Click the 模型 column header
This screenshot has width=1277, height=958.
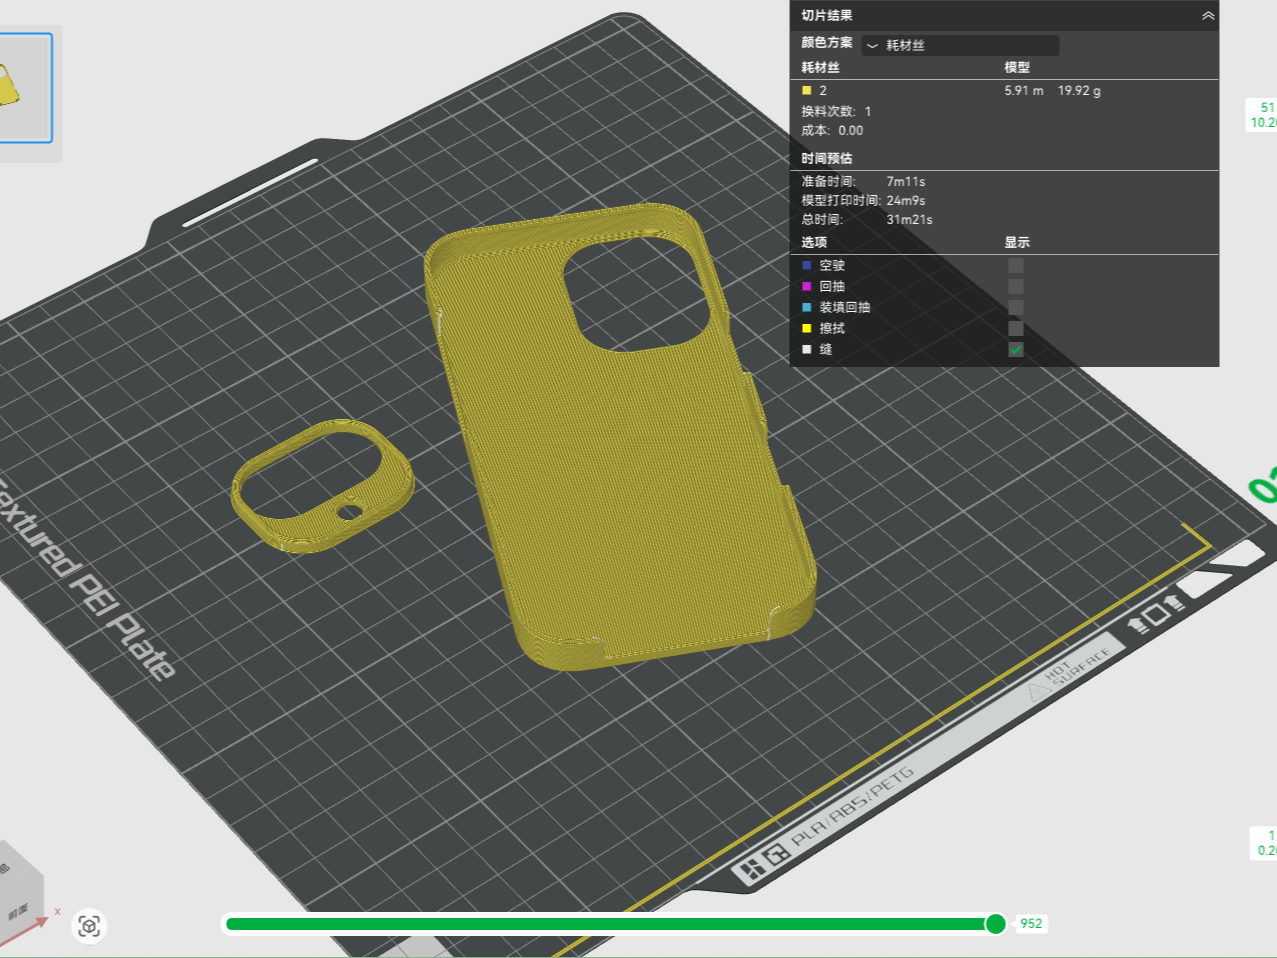pos(1017,67)
